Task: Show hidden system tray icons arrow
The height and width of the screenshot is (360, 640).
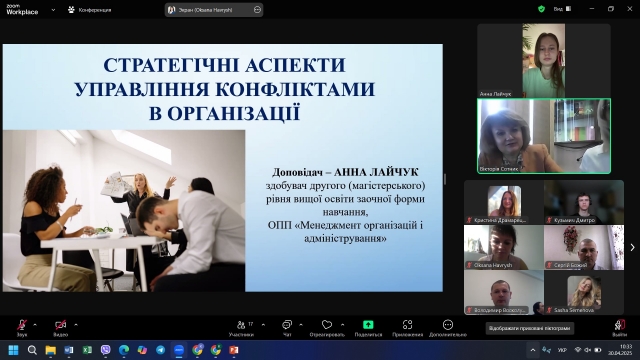Action: (x=533, y=350)
